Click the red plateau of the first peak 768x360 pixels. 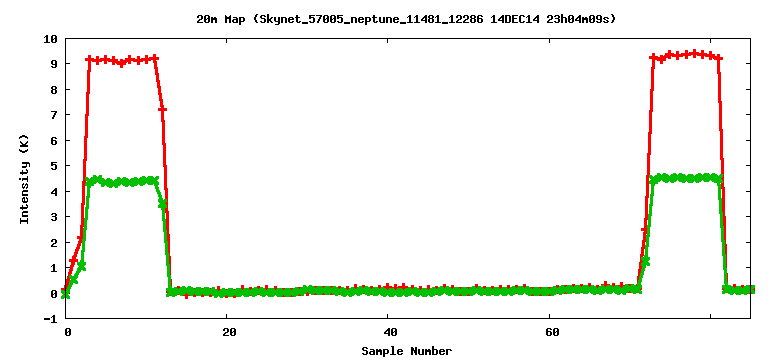122,60
